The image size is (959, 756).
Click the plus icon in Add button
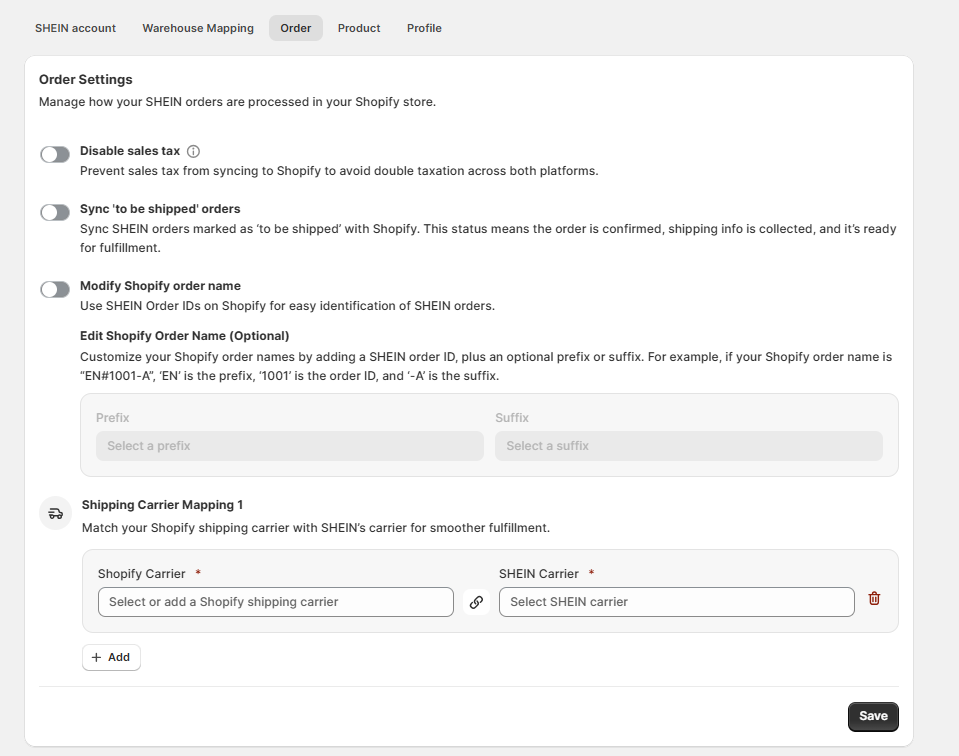coord(96,658)
